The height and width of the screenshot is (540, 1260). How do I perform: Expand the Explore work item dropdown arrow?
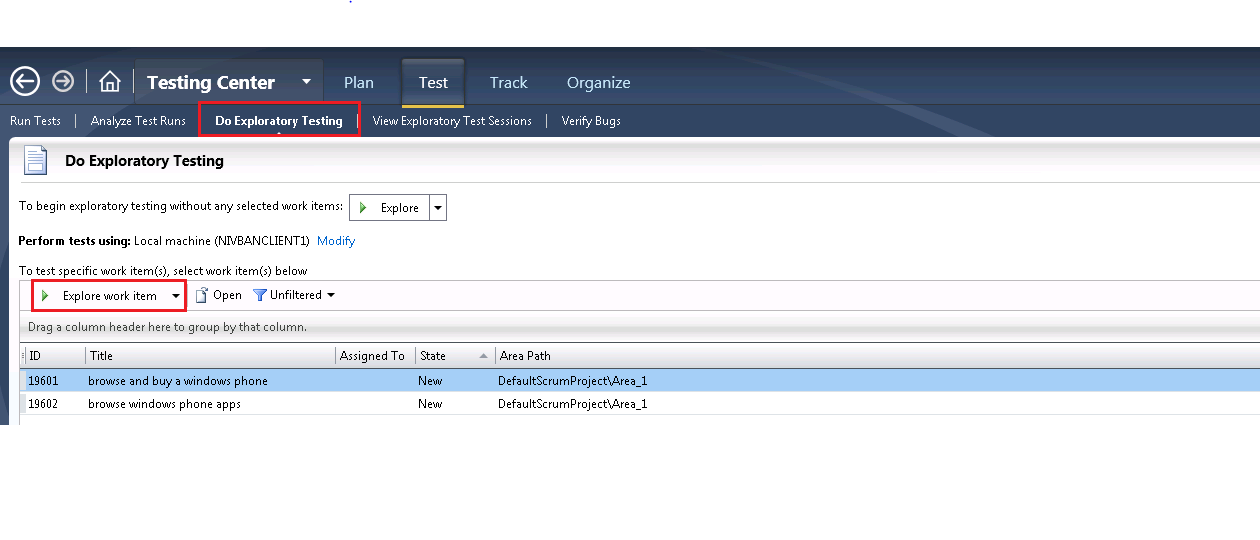click(176, 296)
